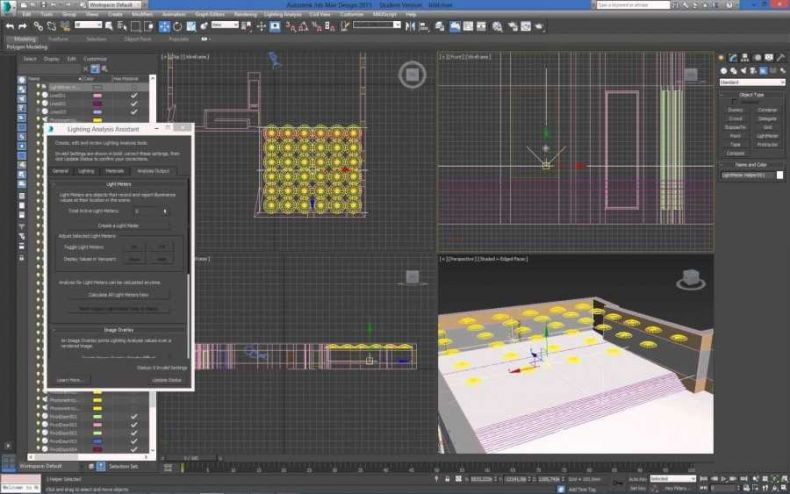Screen dimensions: 790x494
Task: Click the Edit Named Selection Sets icon
Action: click(x=345, y=26)
